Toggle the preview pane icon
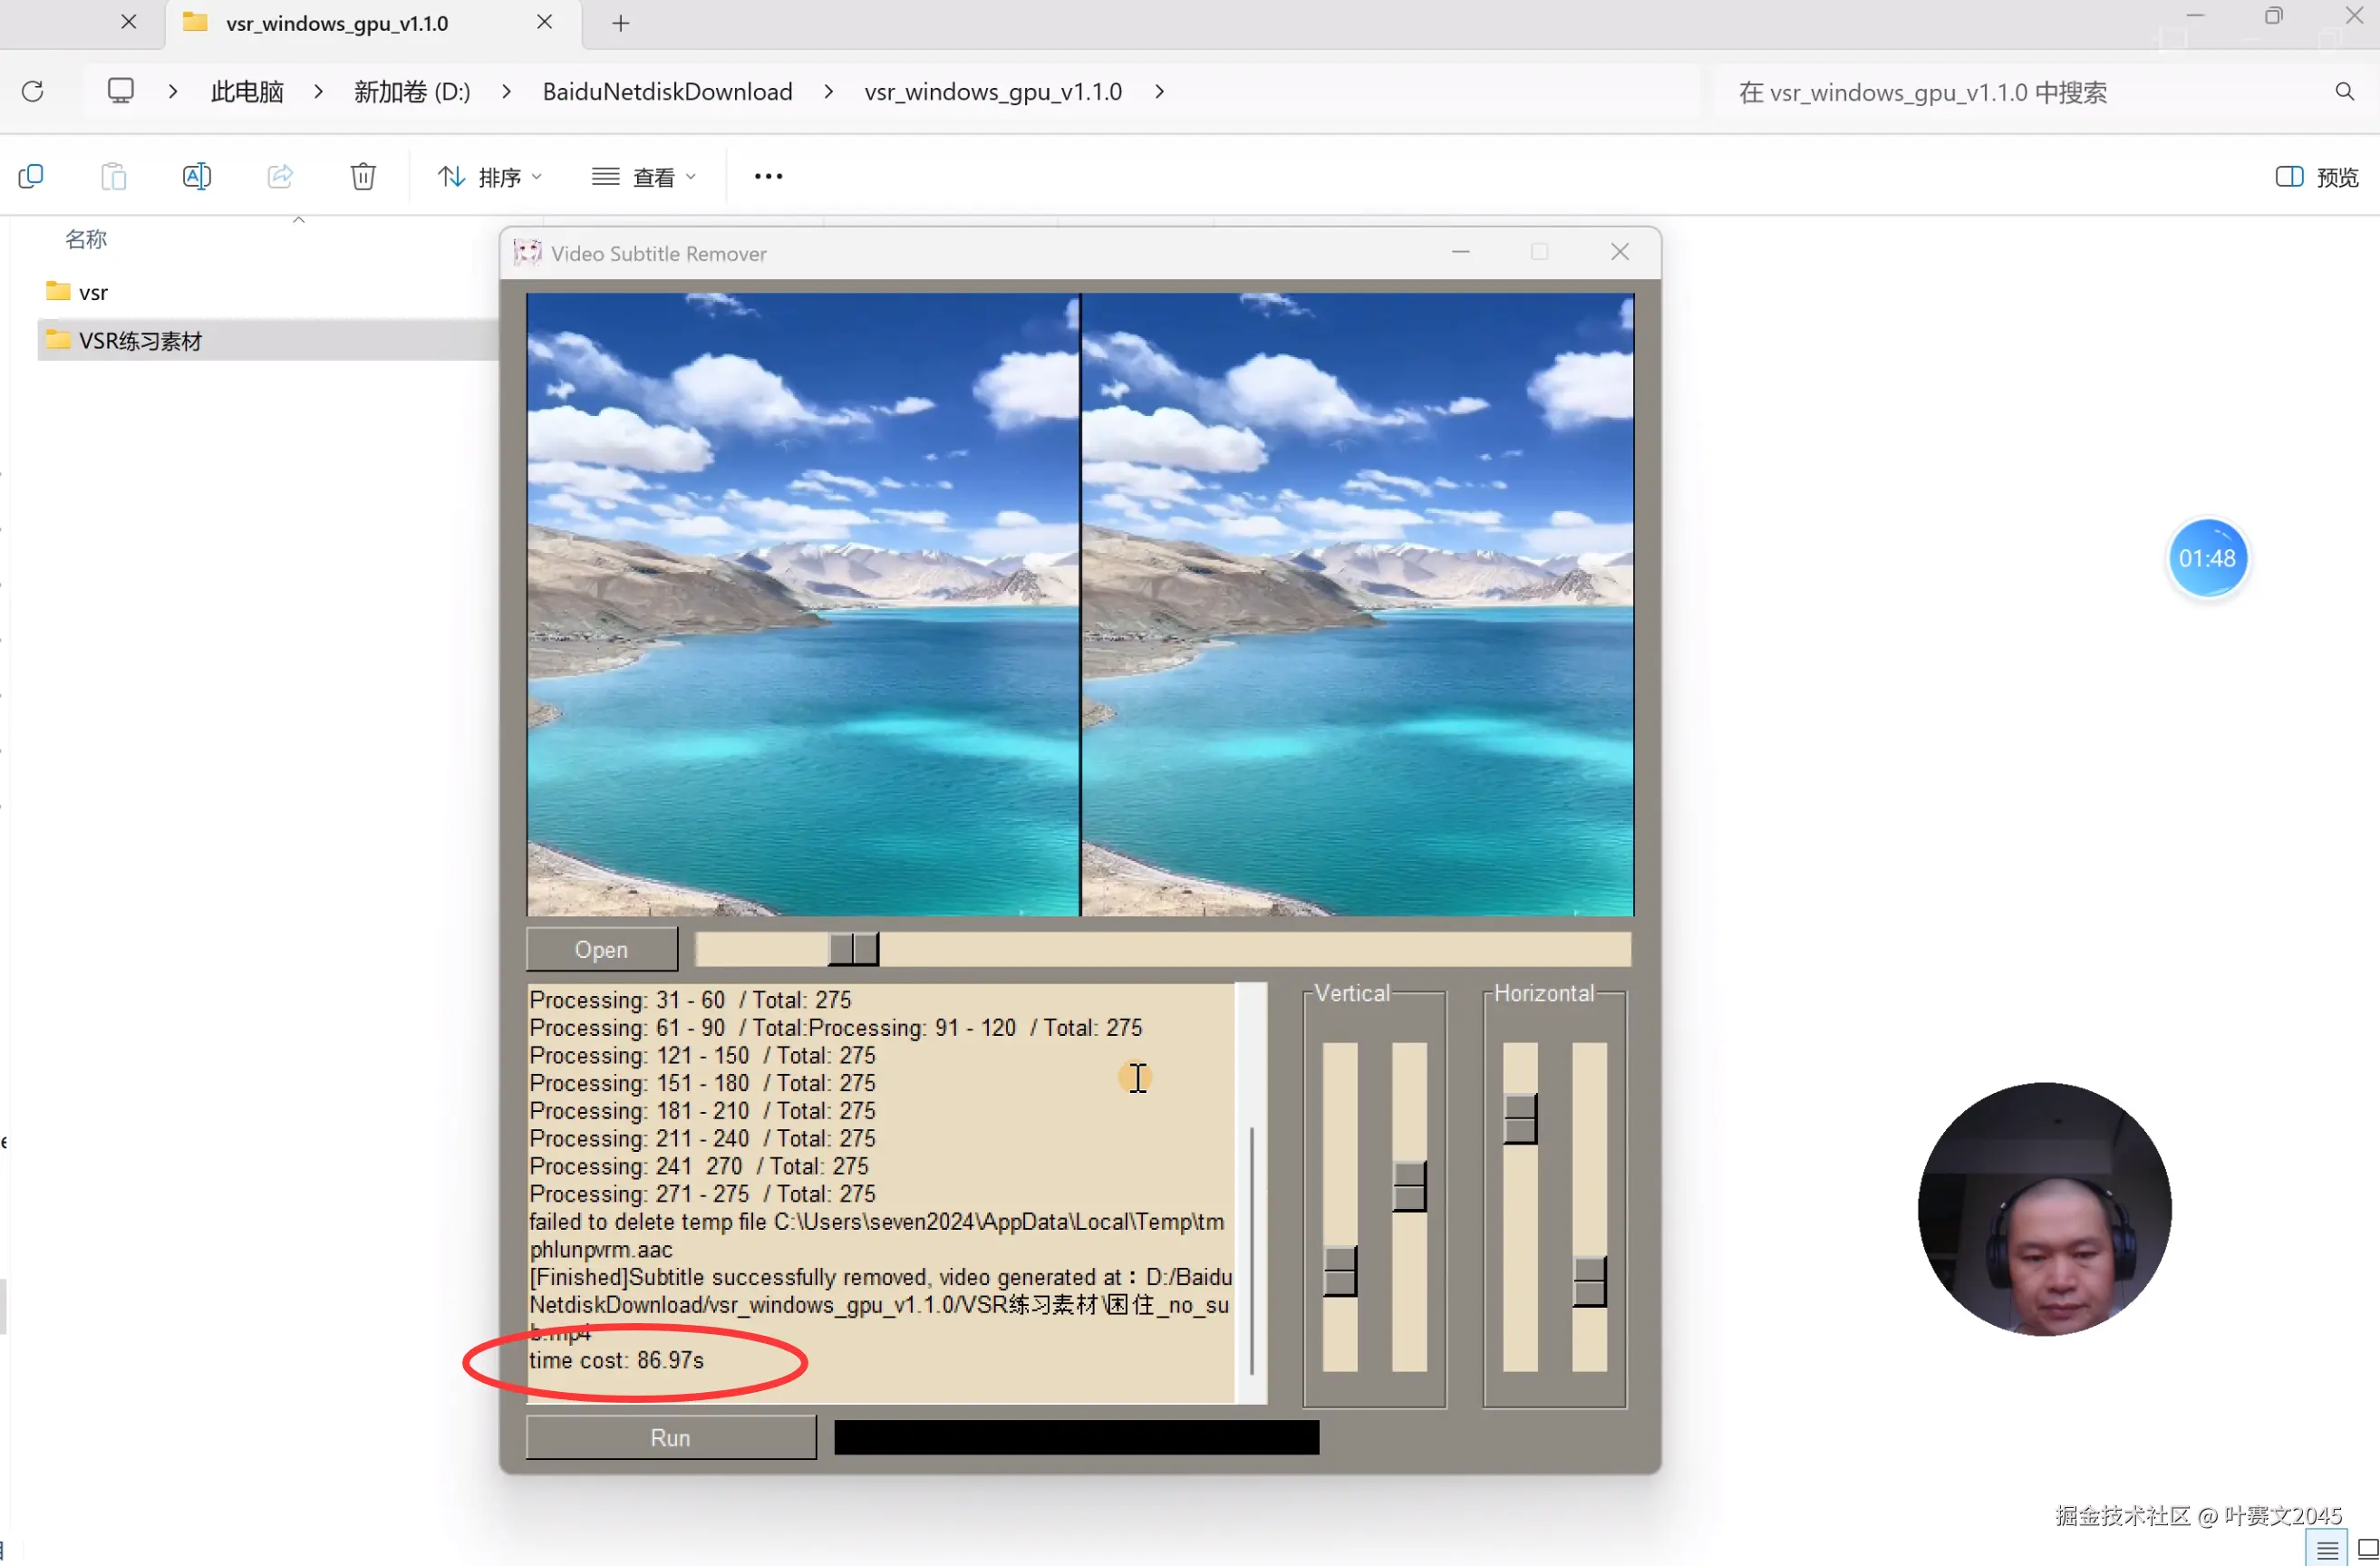The image size is (2380, 1566). tap(2289, 177)
